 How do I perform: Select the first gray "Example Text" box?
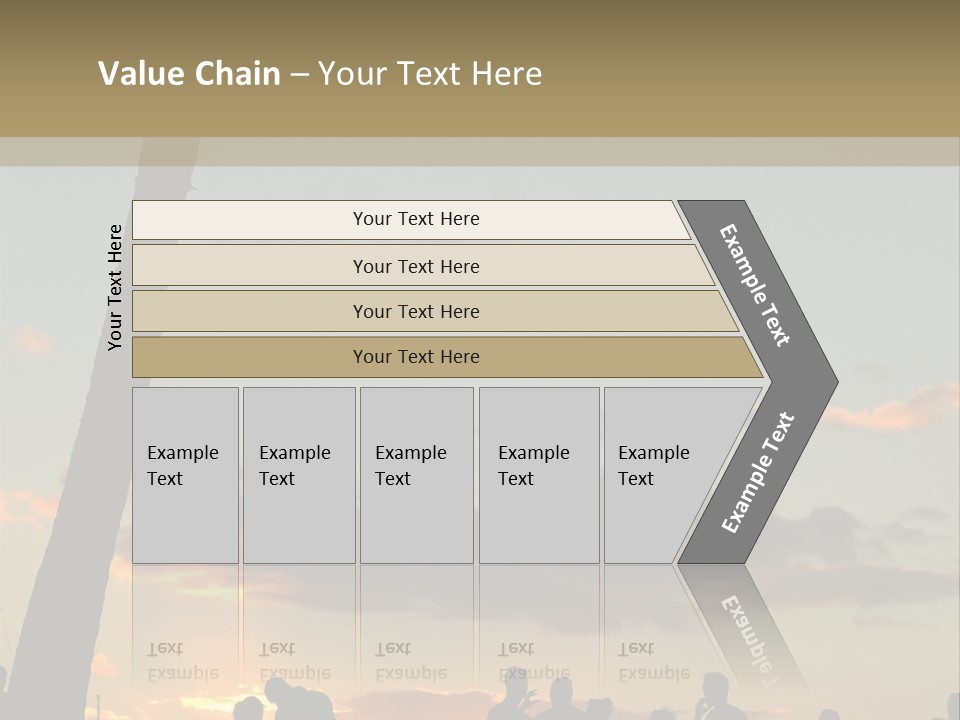pos(185,475)
